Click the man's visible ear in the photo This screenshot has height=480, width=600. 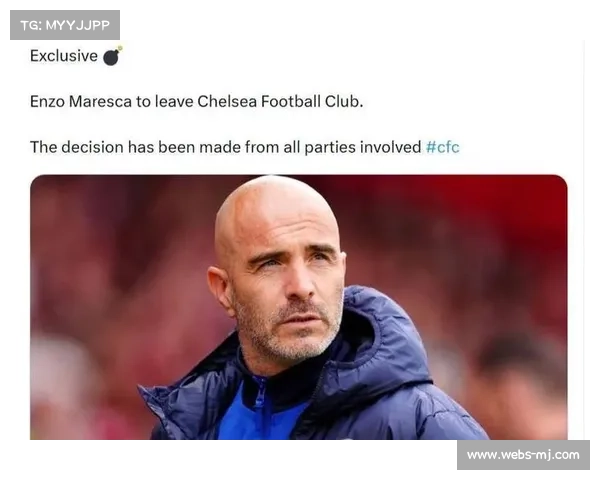point(220,287)
